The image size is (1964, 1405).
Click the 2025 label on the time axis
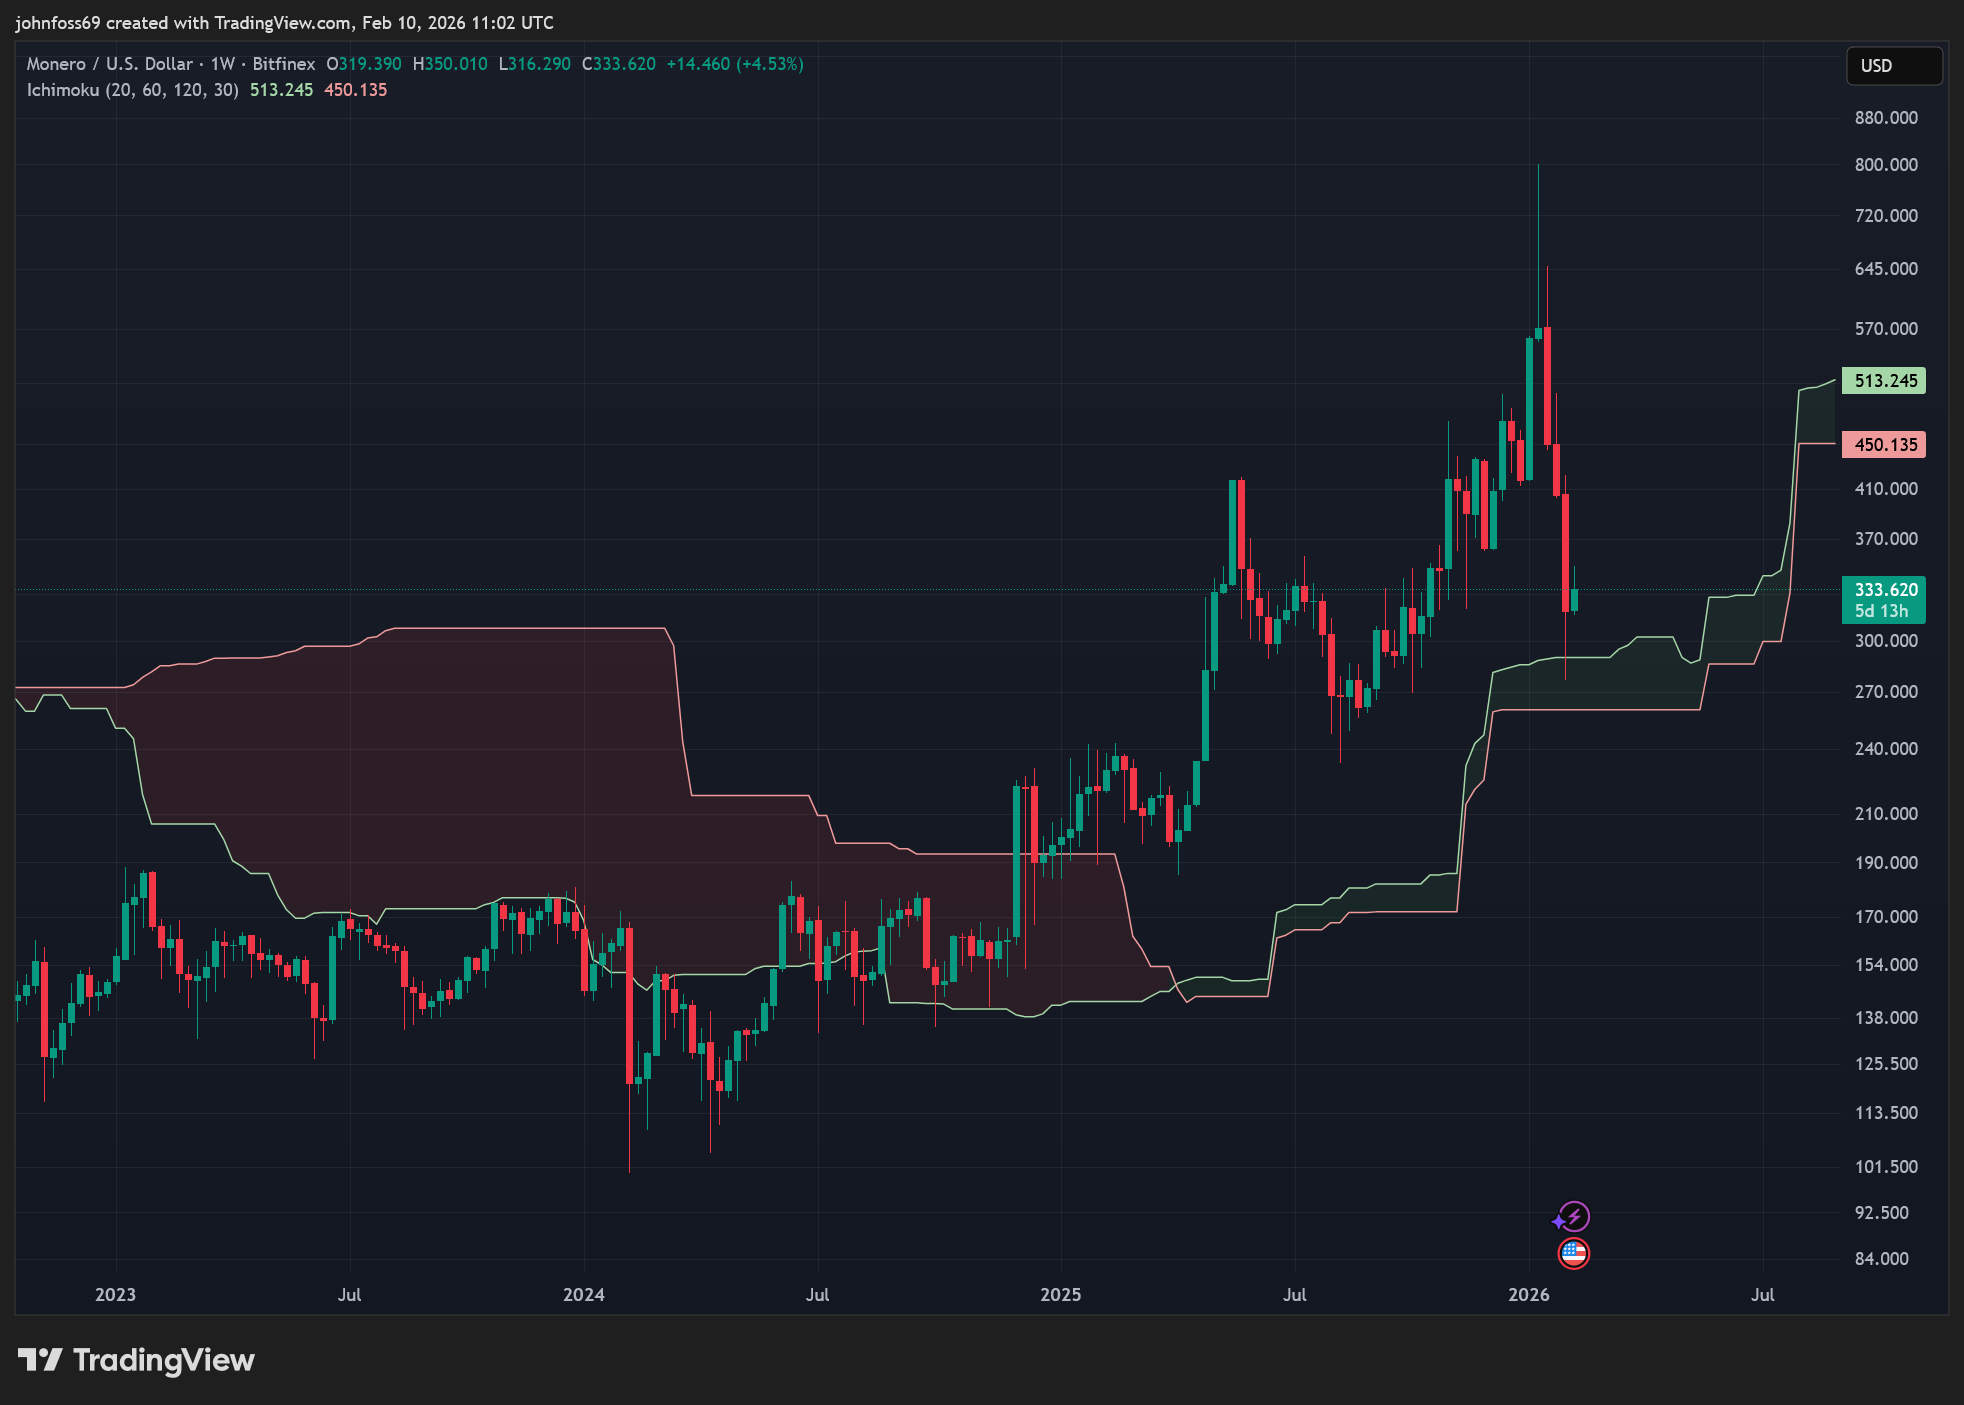pyautogui.click(x=1060, y=1295)
